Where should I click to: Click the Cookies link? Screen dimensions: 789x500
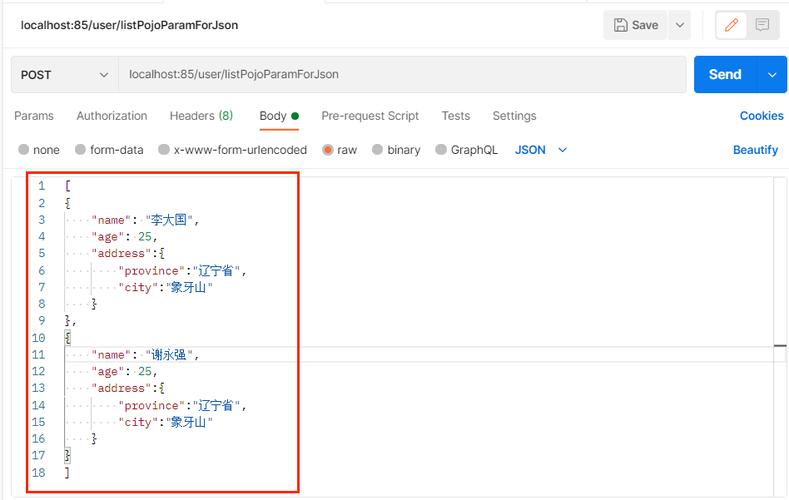coord(761,116)
